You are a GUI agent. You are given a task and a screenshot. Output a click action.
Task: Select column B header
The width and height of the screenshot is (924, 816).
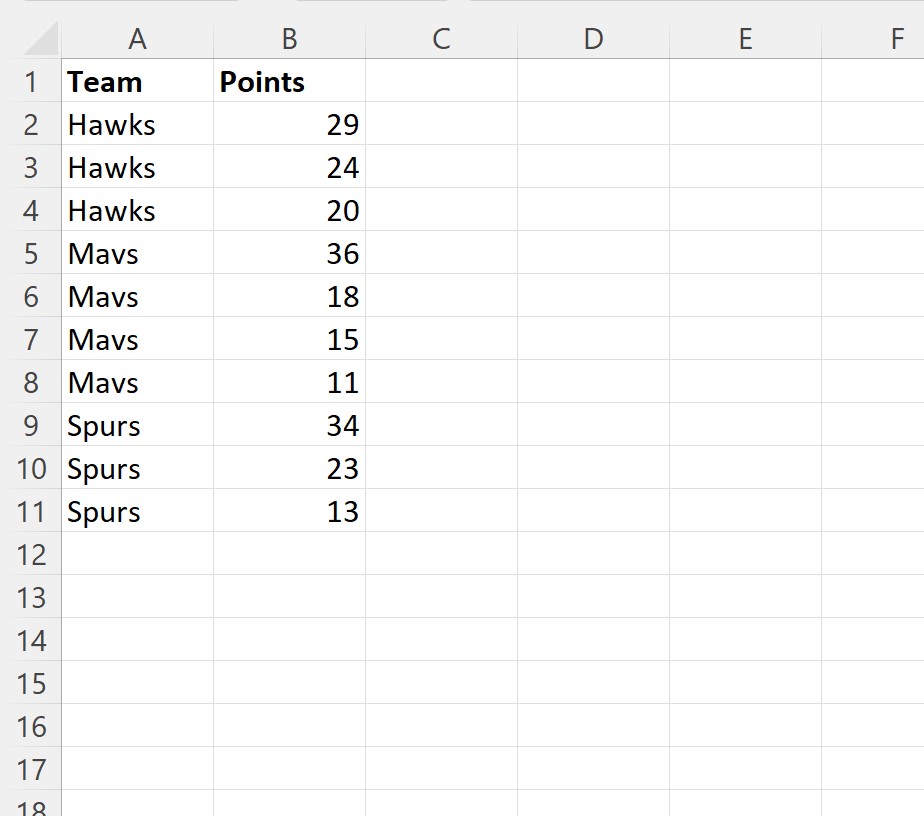289,39
